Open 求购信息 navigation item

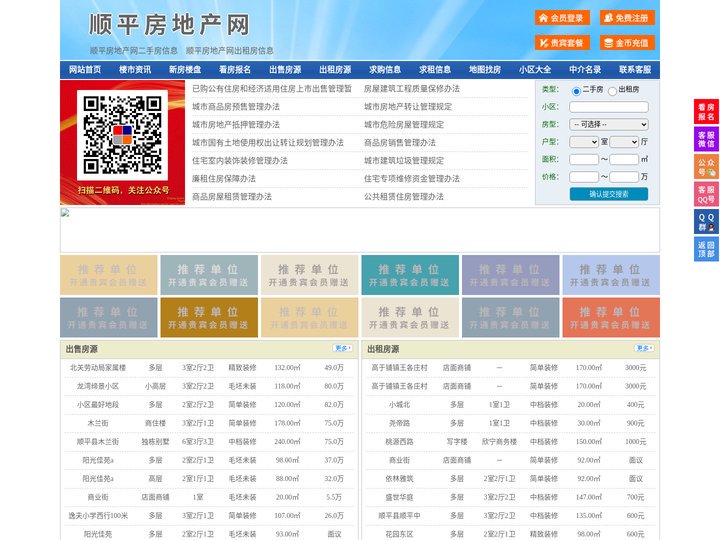(385, 70)
